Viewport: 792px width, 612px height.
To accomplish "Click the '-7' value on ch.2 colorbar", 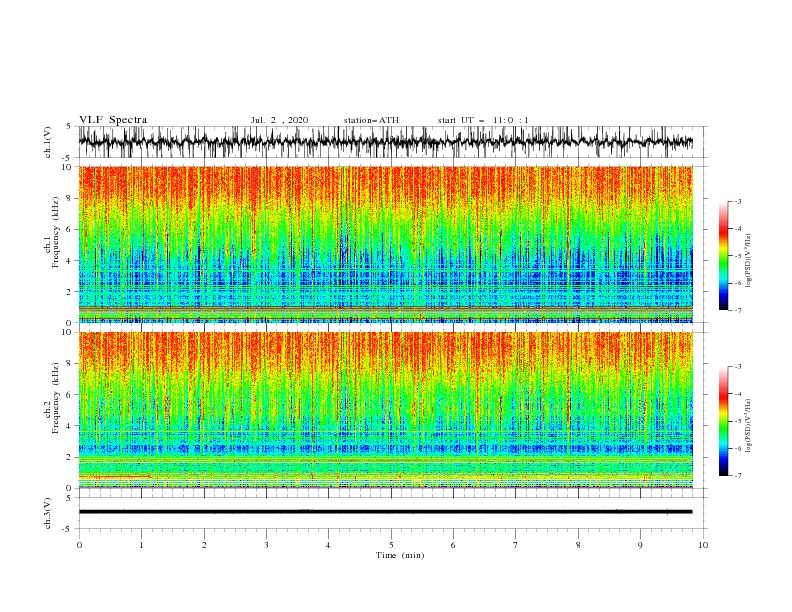I will (x=737, y=476).
